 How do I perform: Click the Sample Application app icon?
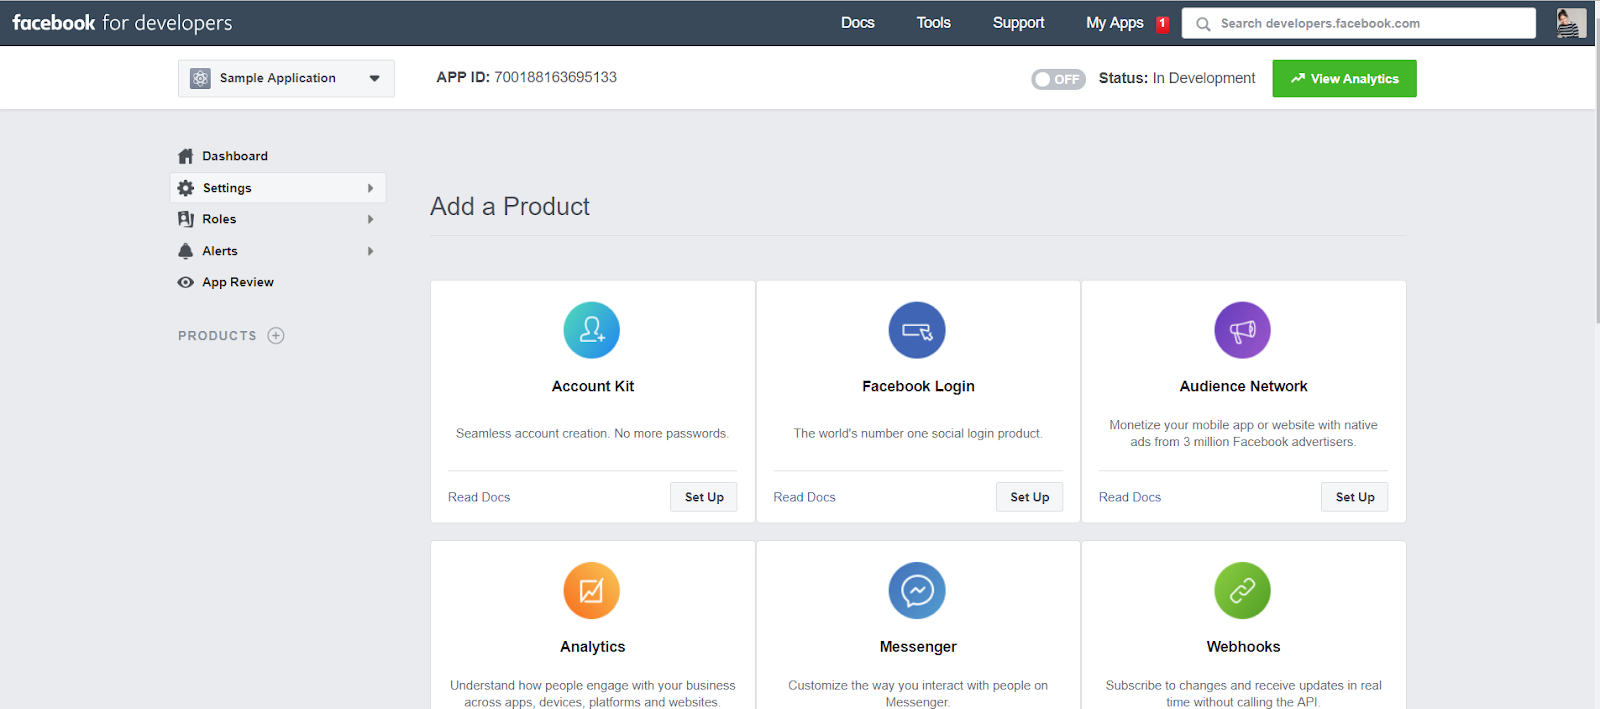201,78
